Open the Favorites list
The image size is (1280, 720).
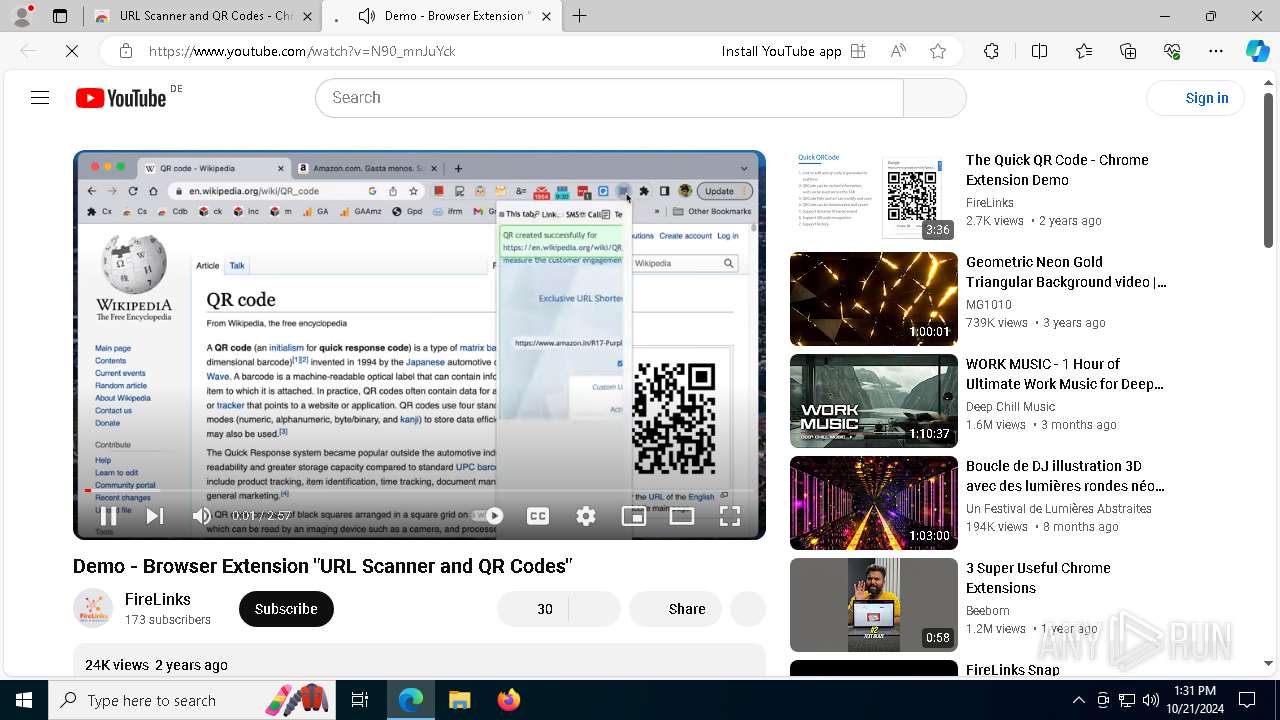click(1084, 51)
